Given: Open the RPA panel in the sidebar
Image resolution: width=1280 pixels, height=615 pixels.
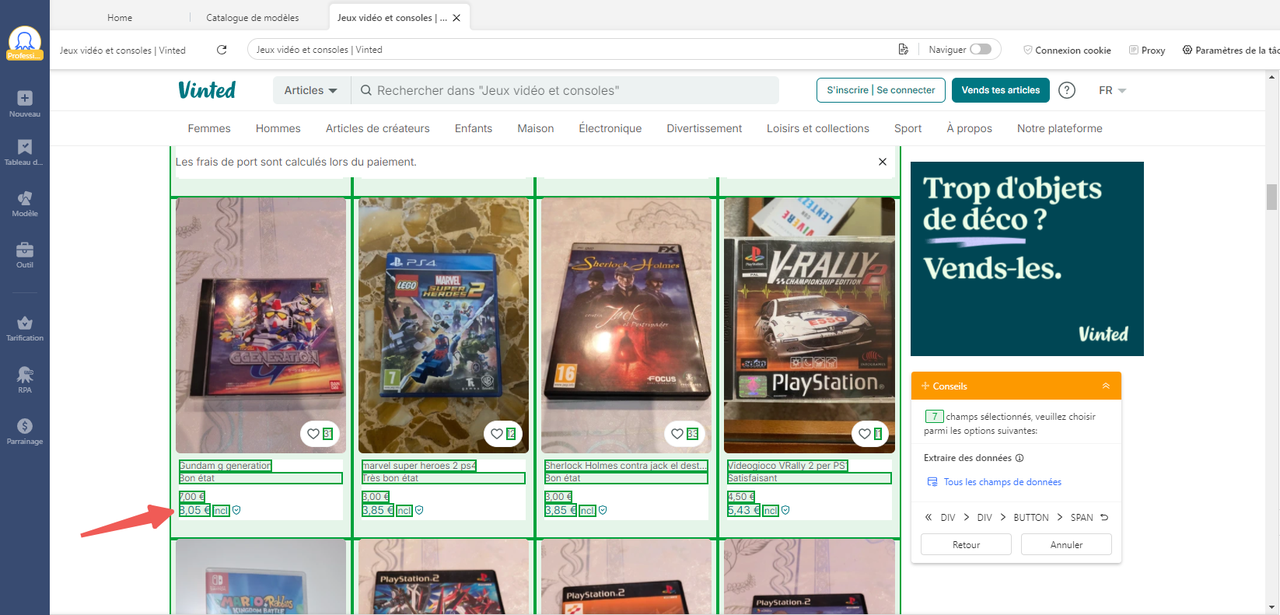Looking at the screenshot, I should [24, 376].
